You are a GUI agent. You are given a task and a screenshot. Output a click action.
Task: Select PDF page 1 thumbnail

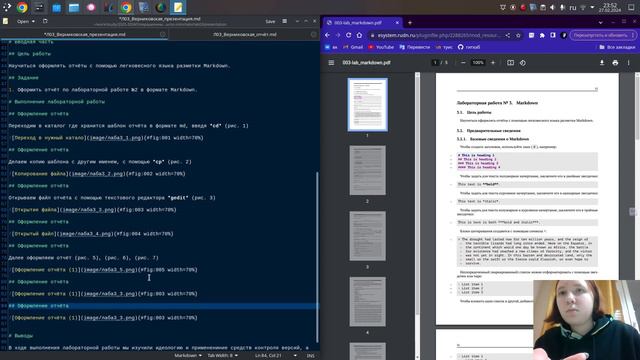(x=367, y=105)
